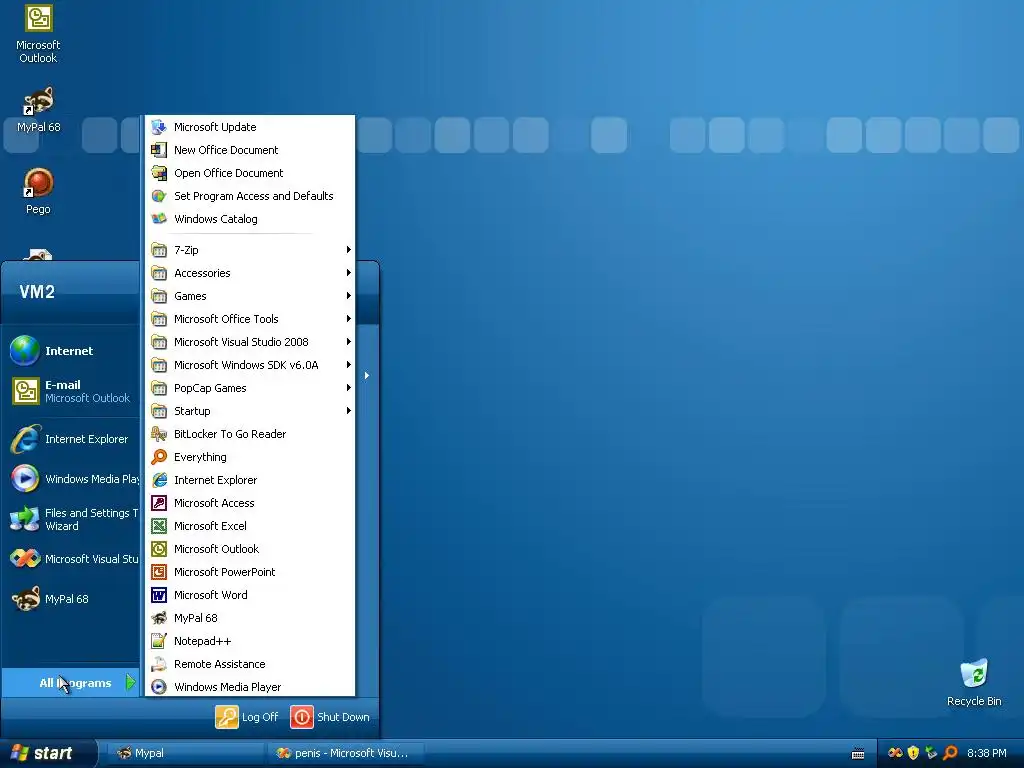The width and height of the screenshot is (1024, 768).
Task: Open Windows Media Player in programs list
Action: [249, 687]
